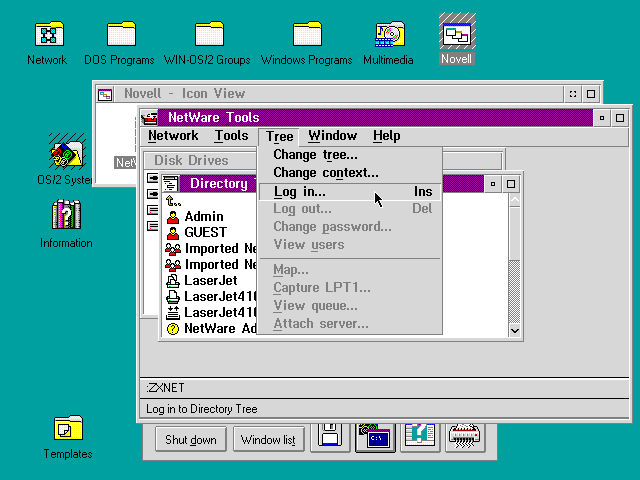The width and height of the screenshot is (640, 480).
Task: Close the open Tree menu
Action: tap(279, 136)
